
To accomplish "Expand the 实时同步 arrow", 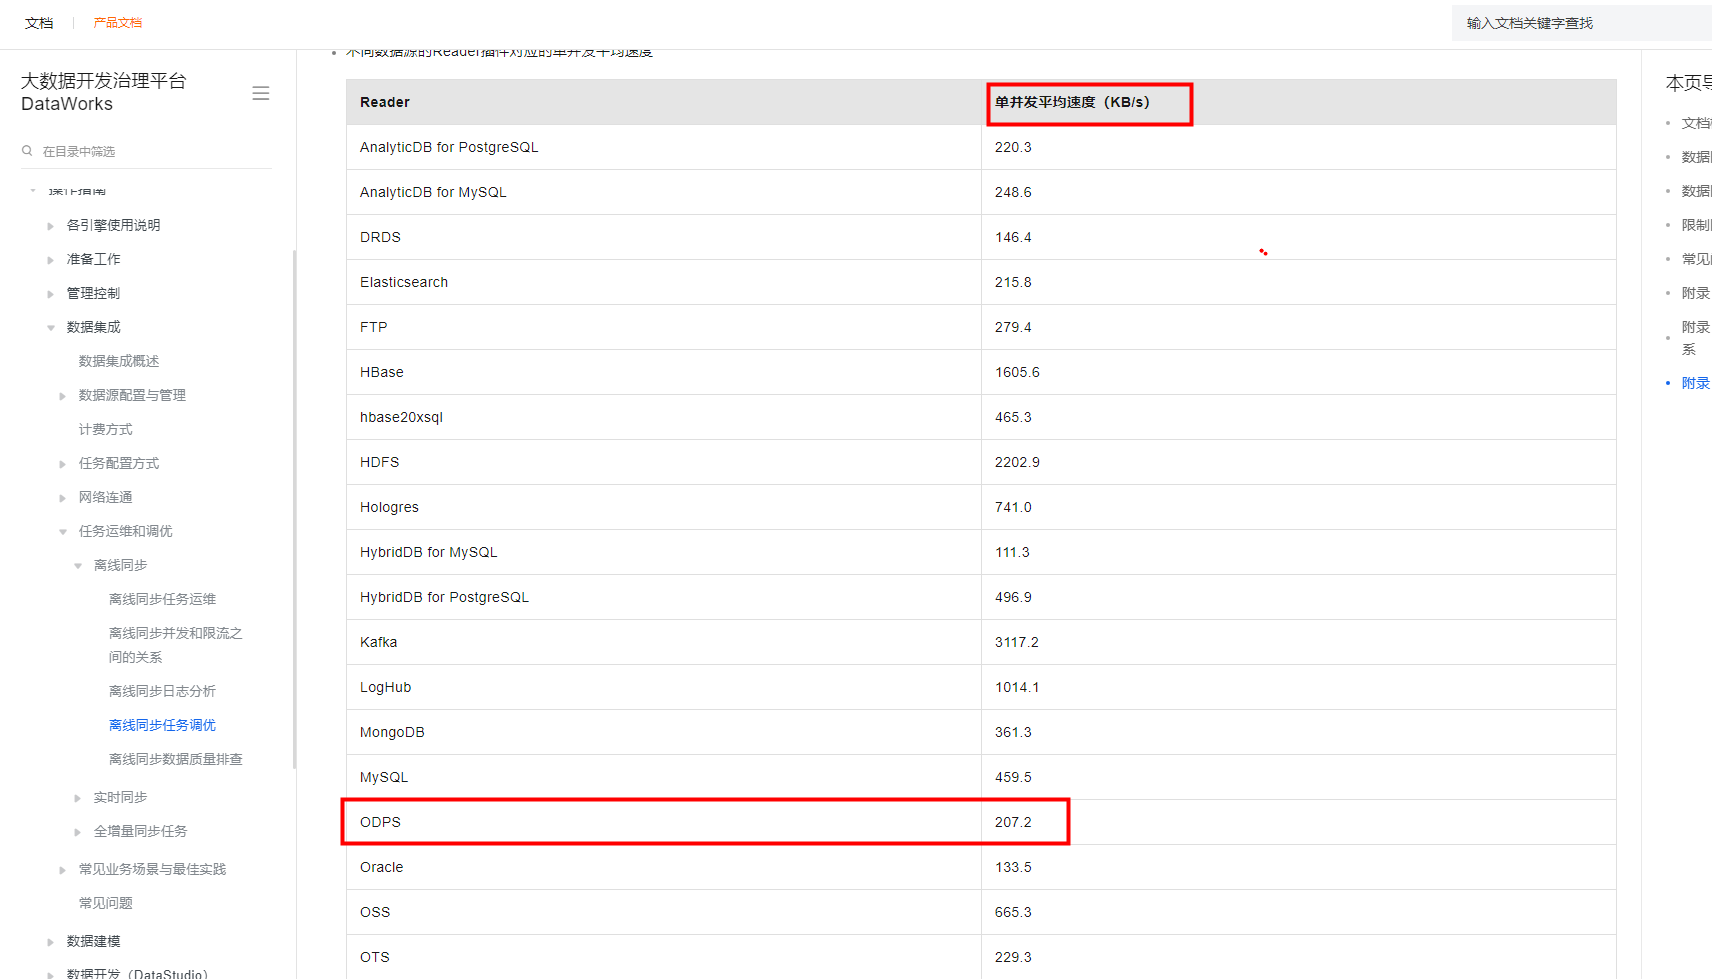I will (78, 798).
